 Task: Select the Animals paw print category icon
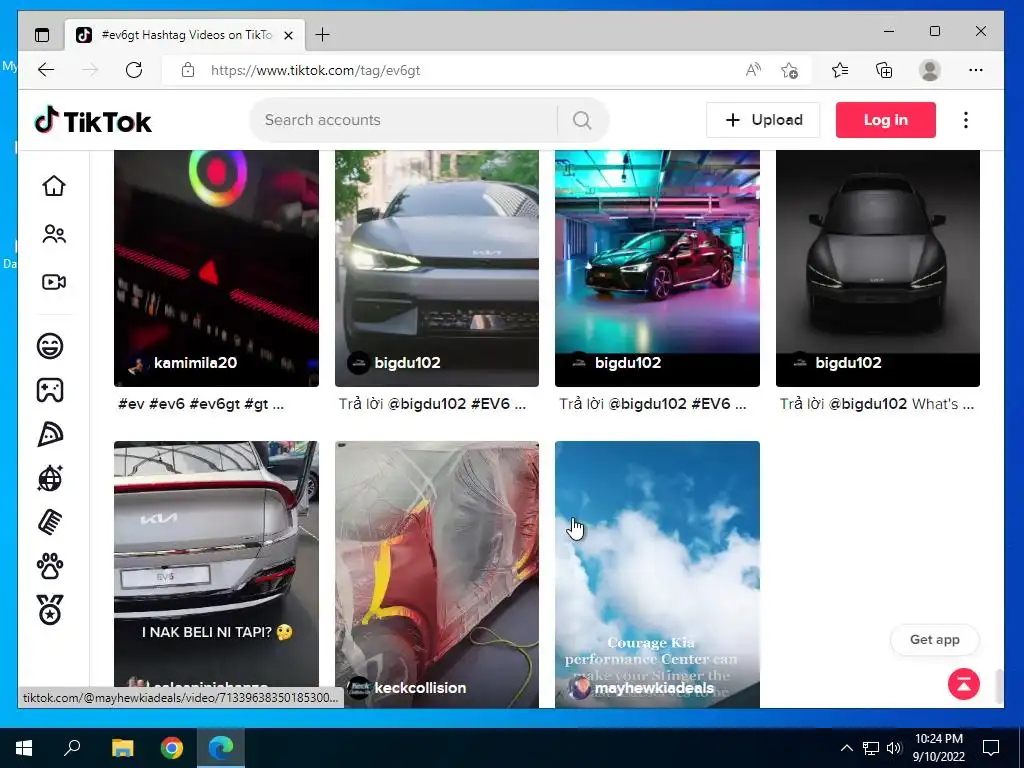(50, 566)
